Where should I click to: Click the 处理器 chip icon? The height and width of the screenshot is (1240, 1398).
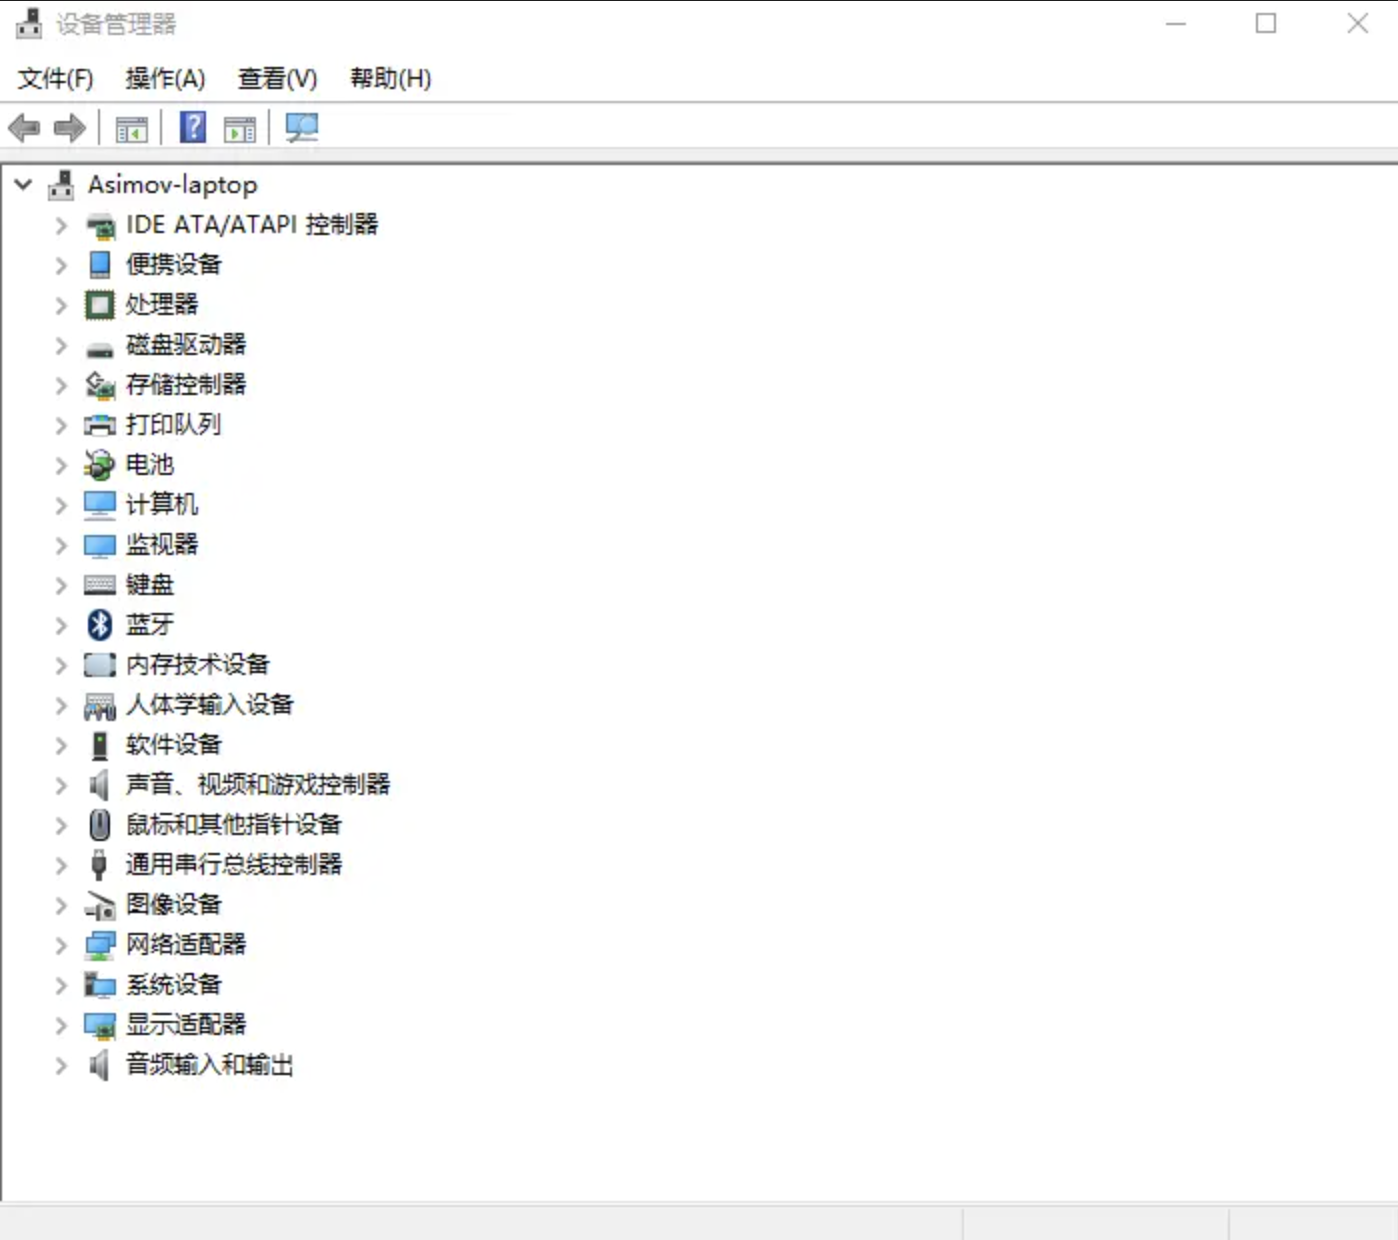coord(100,305)
